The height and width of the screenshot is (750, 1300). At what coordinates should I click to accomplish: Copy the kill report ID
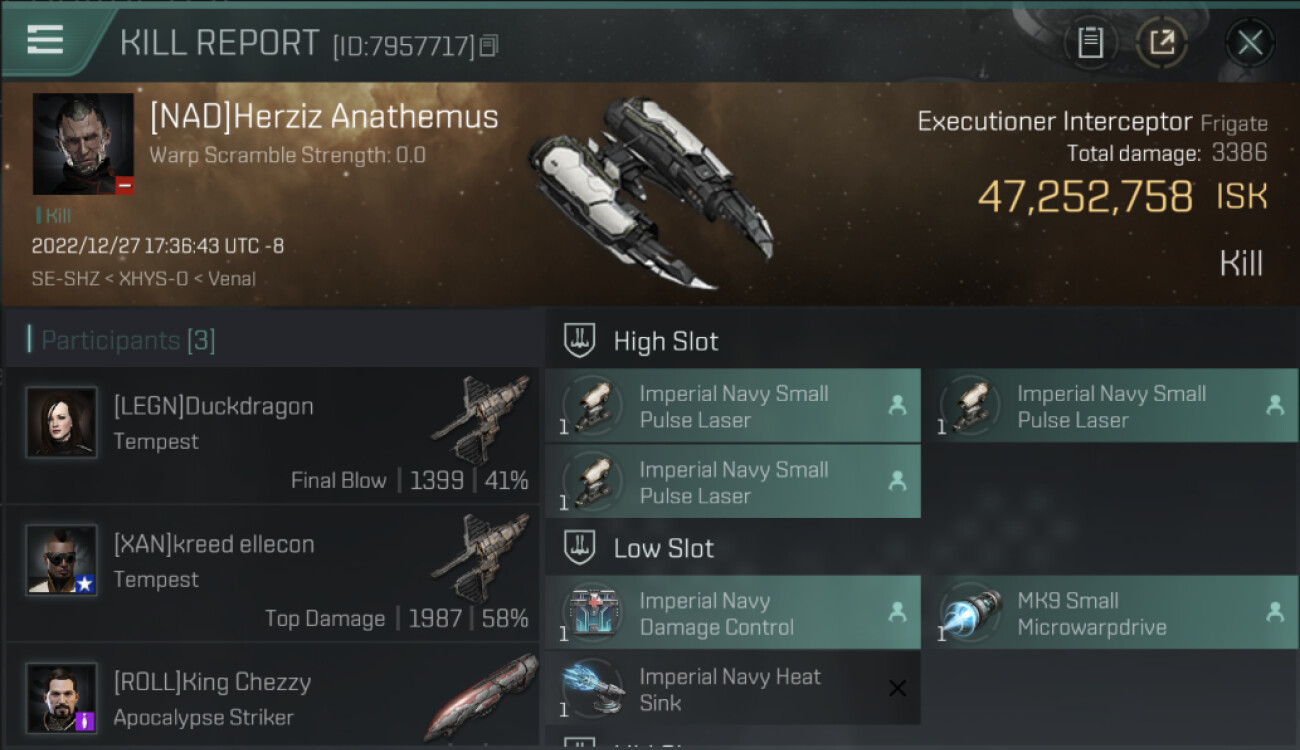pos(489,46)
